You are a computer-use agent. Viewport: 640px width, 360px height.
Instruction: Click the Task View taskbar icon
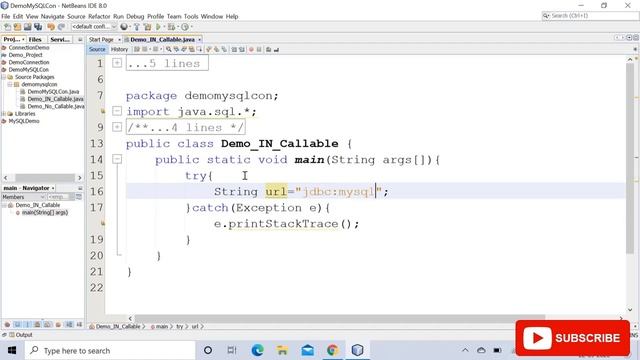coord(232,350)
